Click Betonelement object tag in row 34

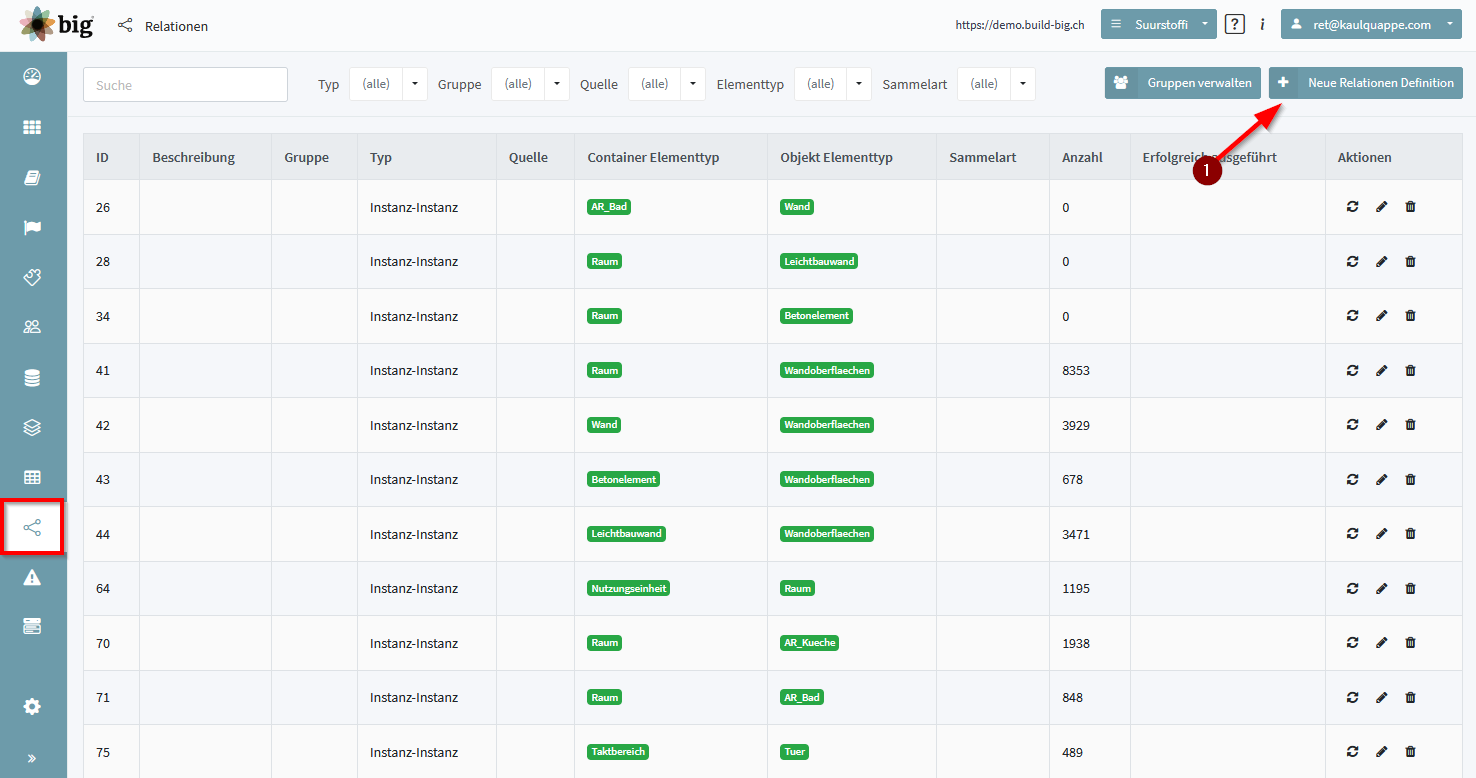816,316
